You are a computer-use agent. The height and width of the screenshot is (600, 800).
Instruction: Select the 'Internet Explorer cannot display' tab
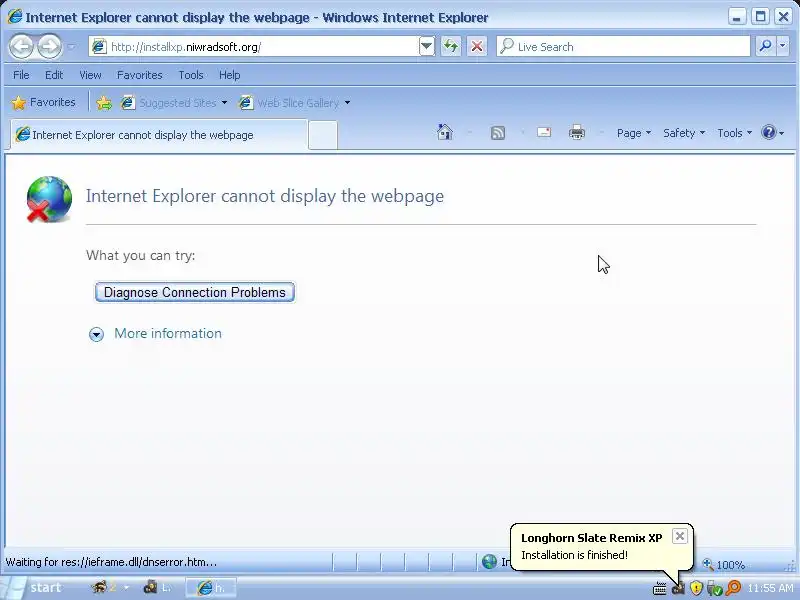coord(159,135)
